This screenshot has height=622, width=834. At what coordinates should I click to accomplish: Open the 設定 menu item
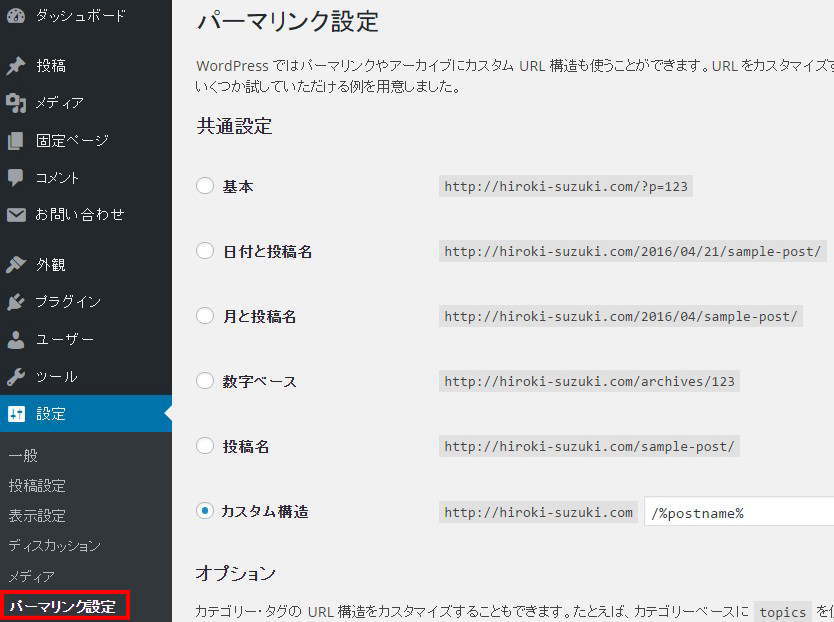point(86,413)
